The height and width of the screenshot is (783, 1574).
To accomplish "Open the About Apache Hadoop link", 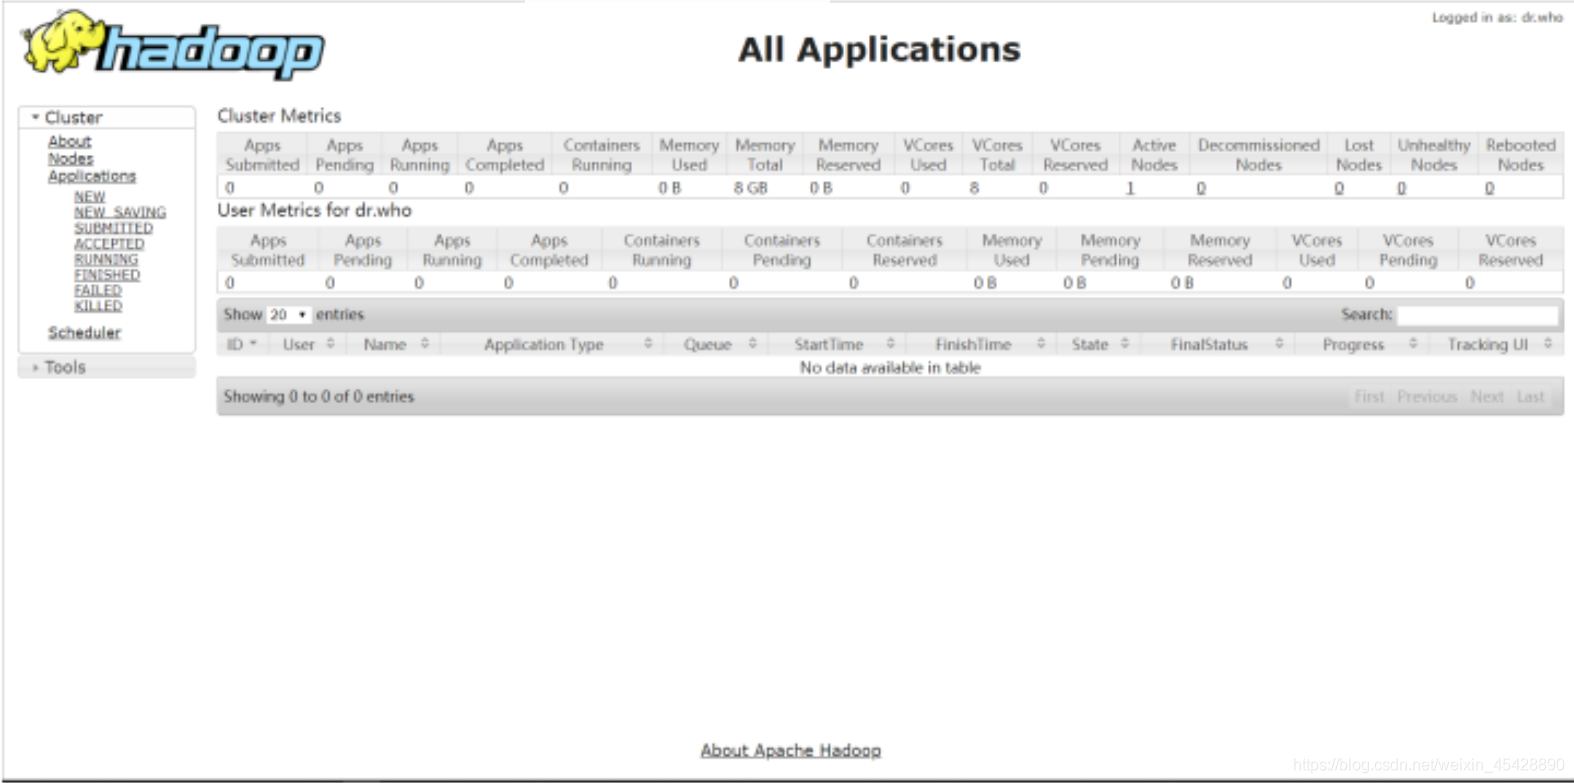I will pos(791,750).
